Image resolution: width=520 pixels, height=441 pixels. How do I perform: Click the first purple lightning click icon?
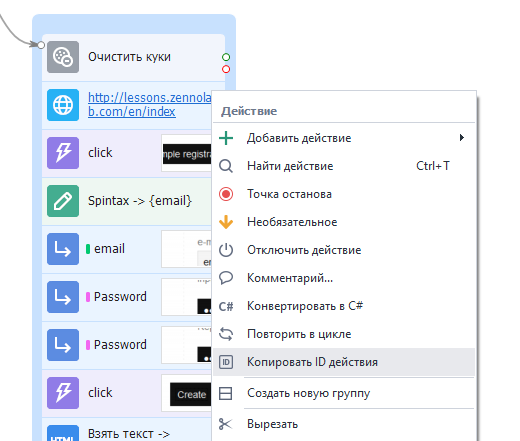pos(63,153)
